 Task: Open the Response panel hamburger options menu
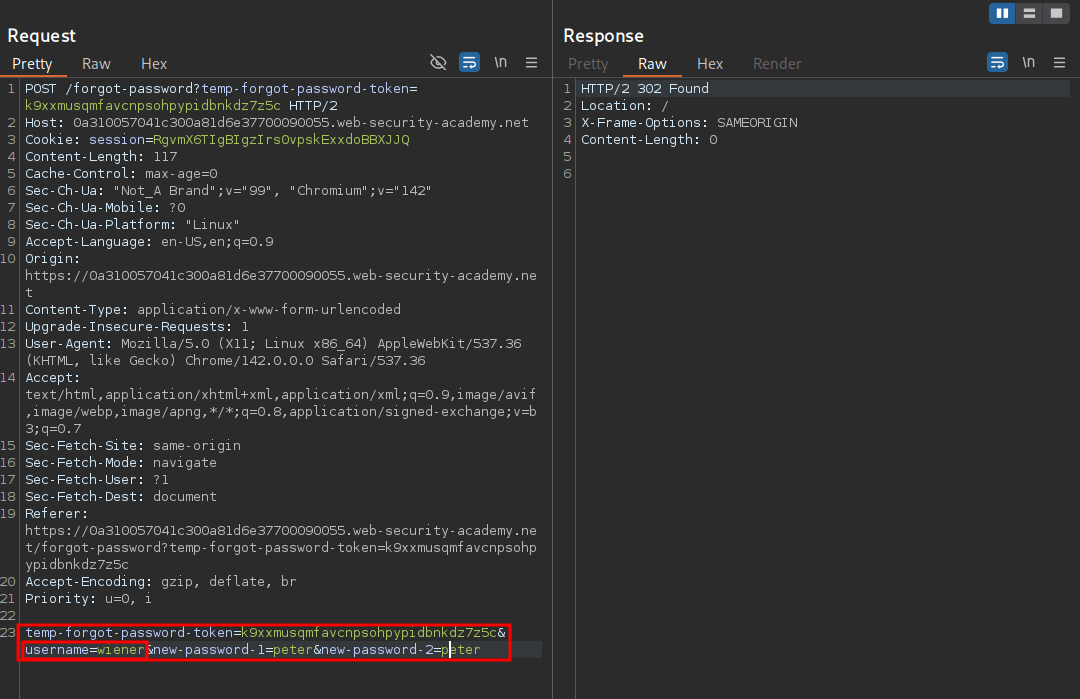(x=1059, y=62)
